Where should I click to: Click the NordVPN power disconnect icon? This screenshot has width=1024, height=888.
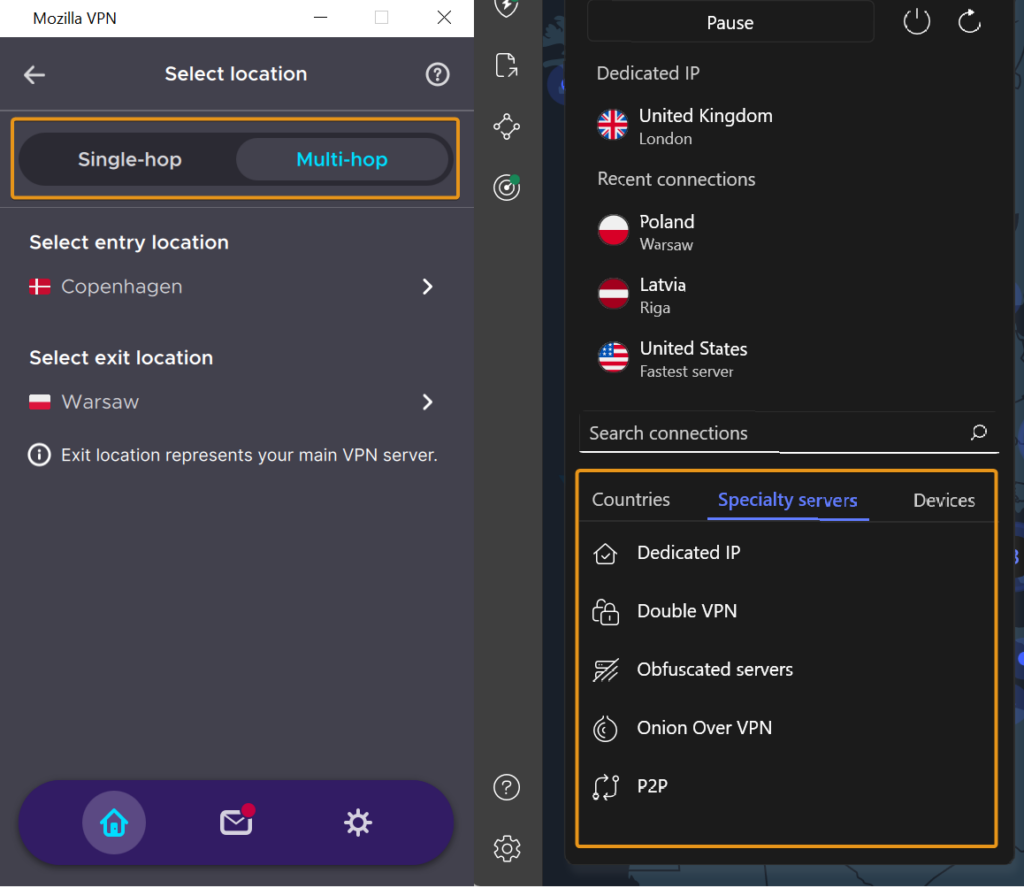(x=916, y=22)
